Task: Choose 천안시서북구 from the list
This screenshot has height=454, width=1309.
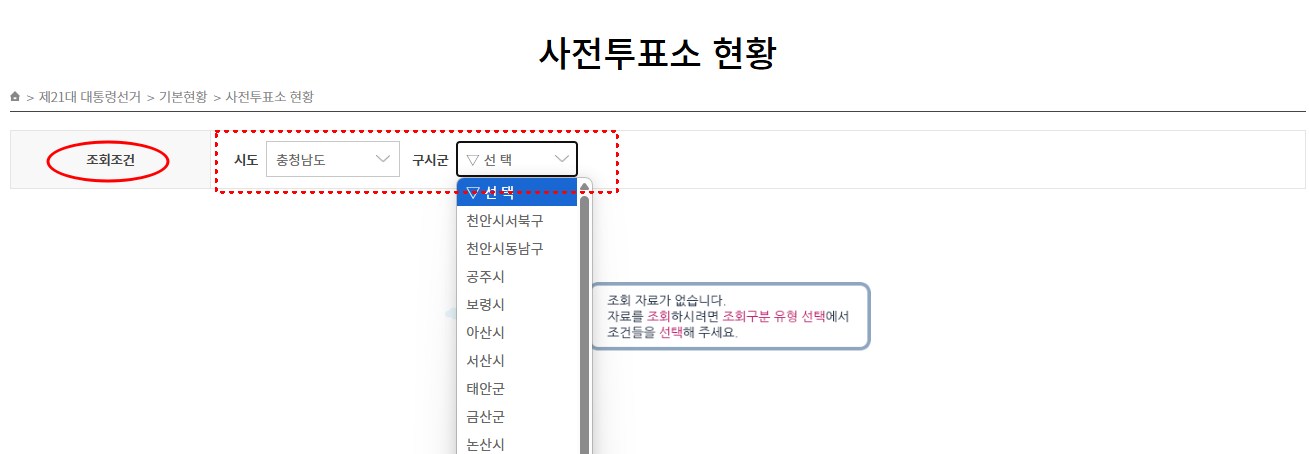Action: 517,220
